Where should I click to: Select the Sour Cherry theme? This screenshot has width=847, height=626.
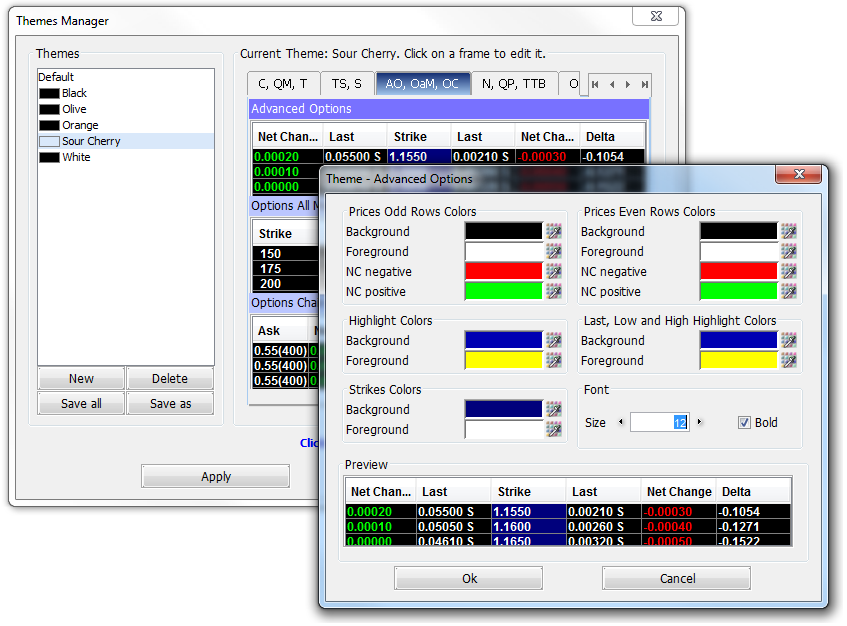pyautogui.click(x=125, y=141)
